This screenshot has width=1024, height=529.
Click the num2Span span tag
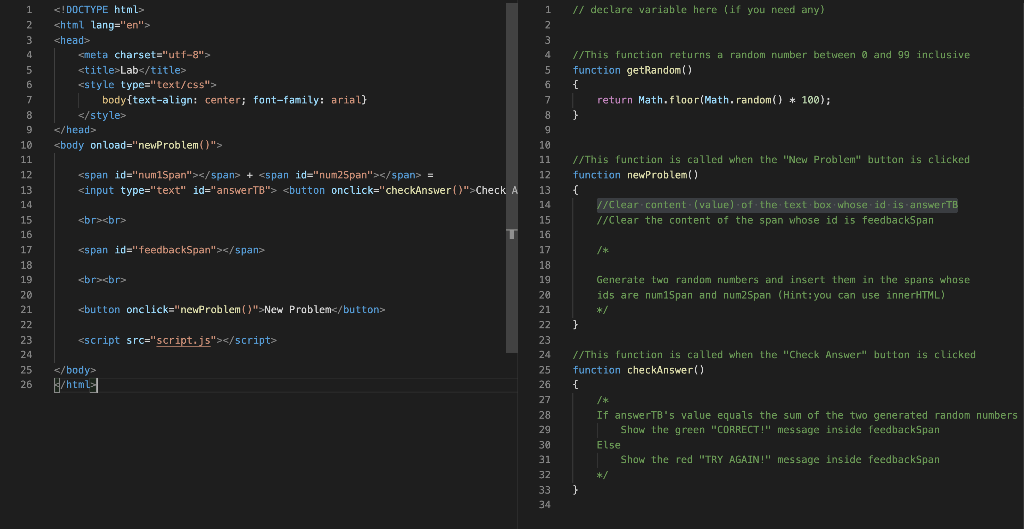click(x=340, y=175)
